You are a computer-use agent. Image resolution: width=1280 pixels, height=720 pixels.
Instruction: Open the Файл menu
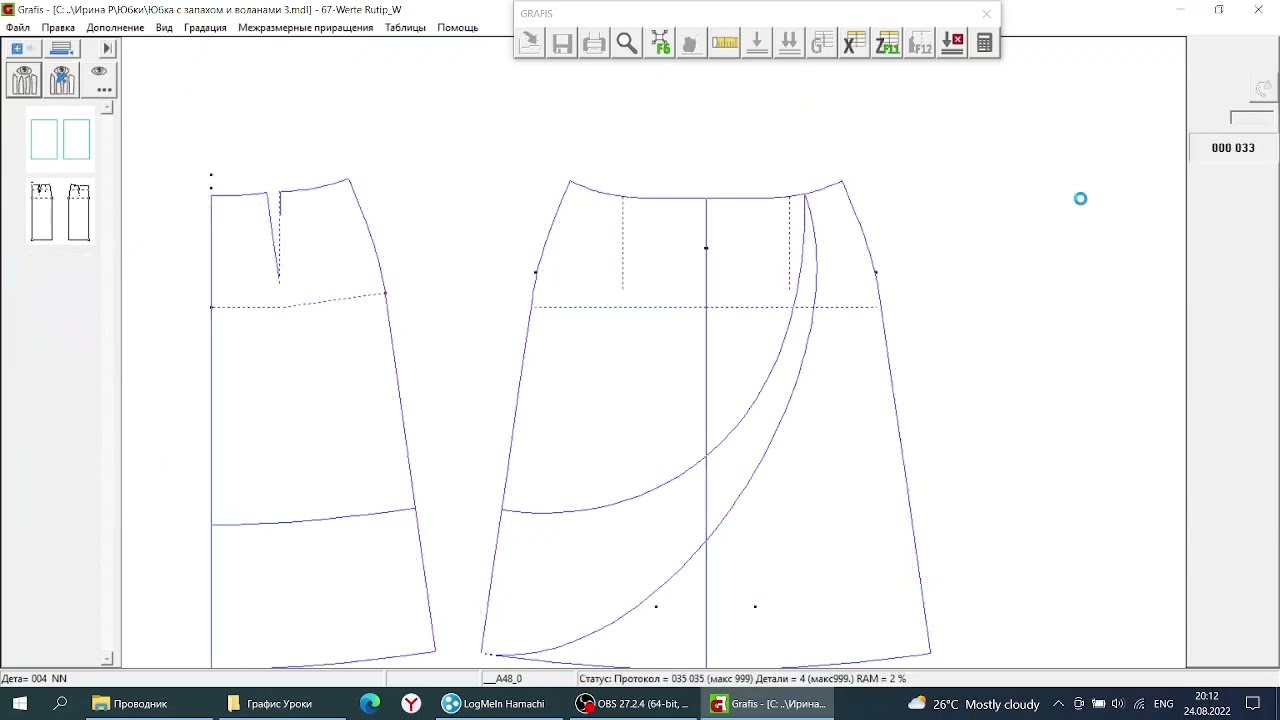point(18,27)
